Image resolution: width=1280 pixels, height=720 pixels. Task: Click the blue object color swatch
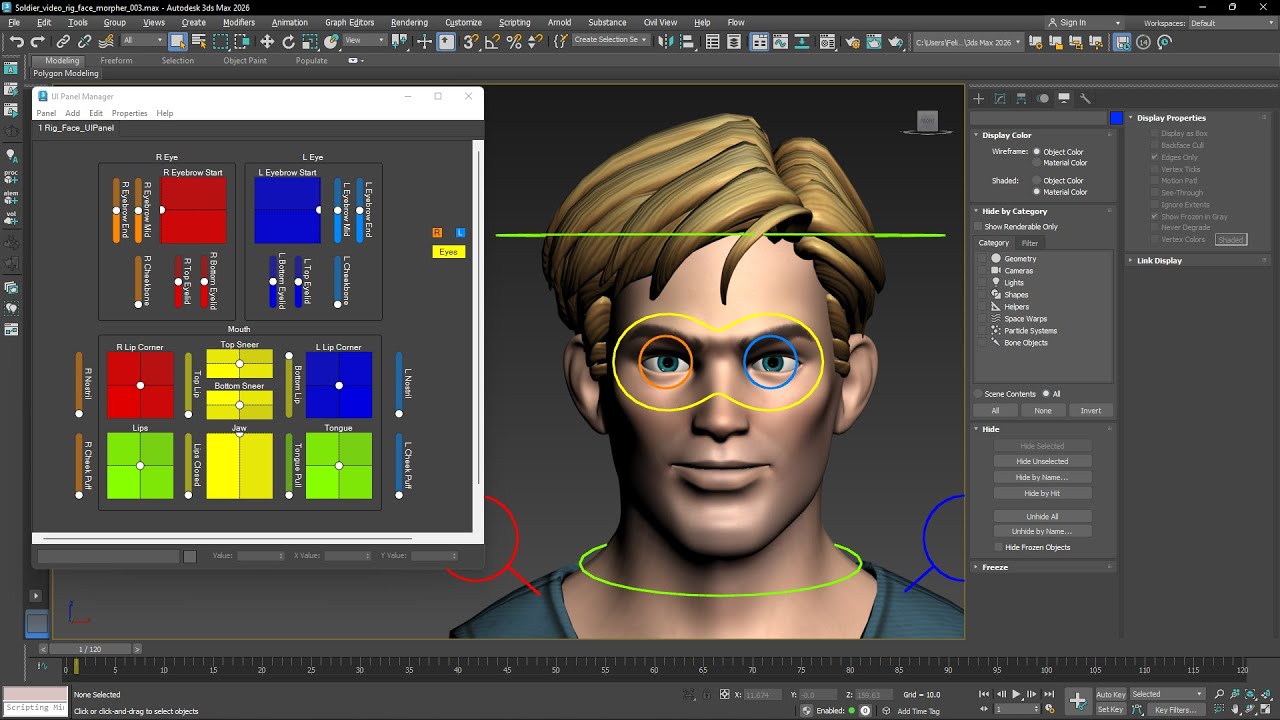tap(1116, 118)
